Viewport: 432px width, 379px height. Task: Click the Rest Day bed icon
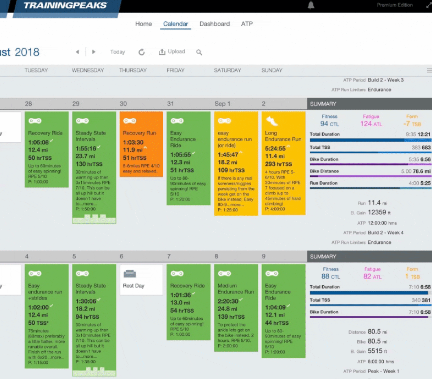130,274
